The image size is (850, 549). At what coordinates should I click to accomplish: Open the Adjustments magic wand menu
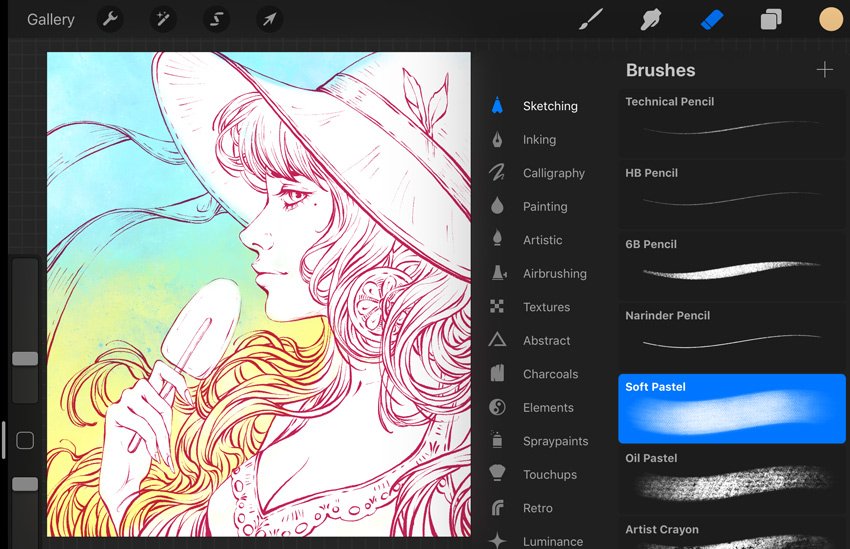click(x=163, y=20)
